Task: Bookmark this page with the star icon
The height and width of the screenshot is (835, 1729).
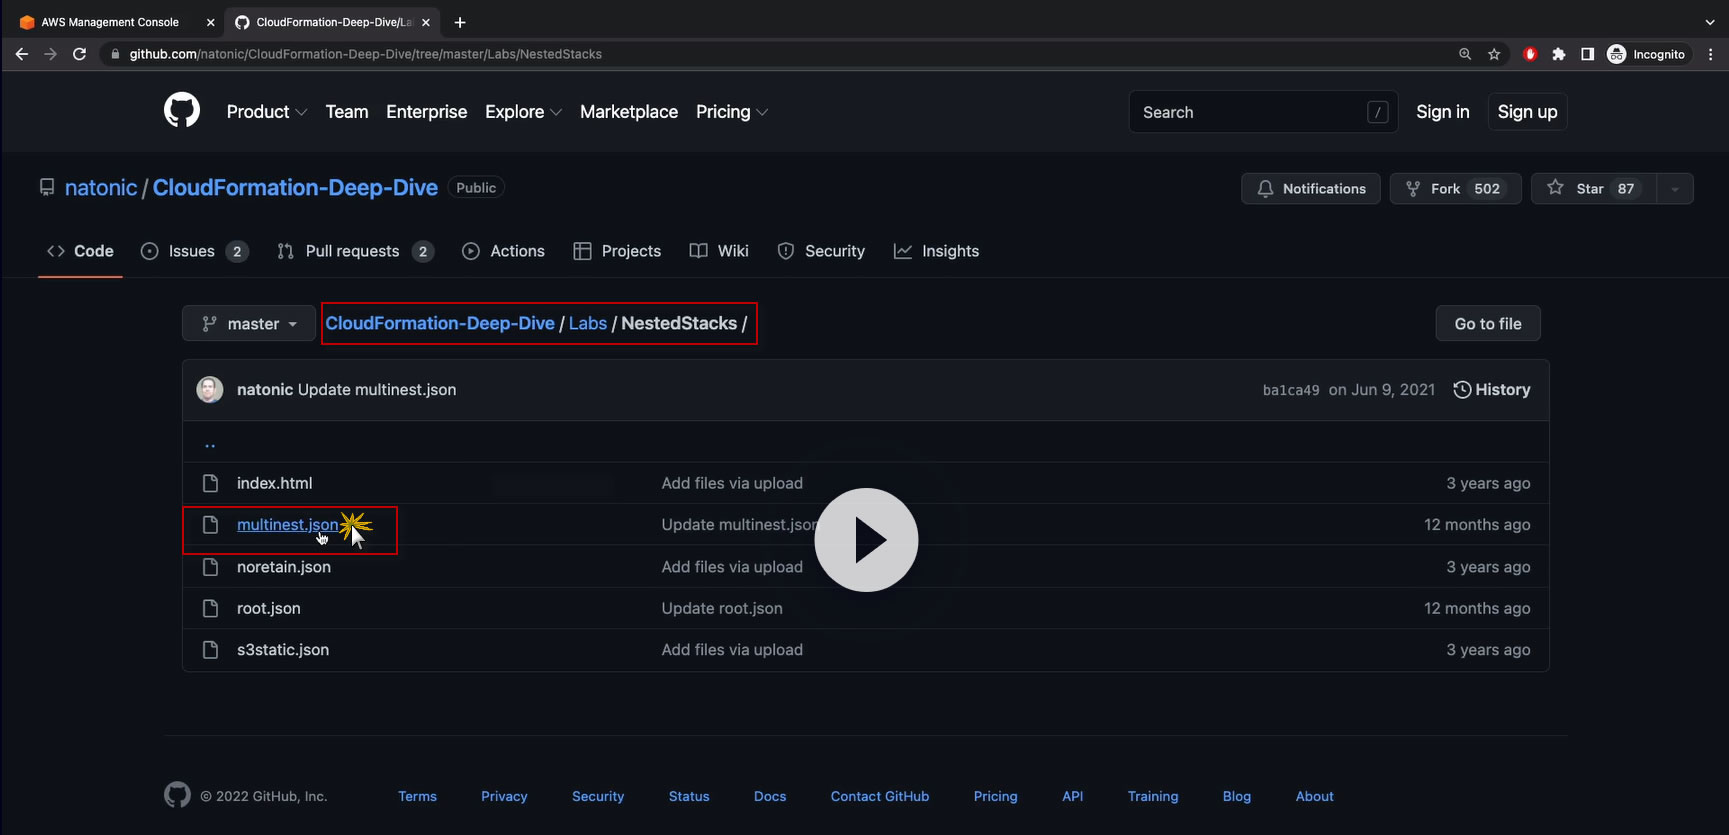Action: coord(1494,54)
